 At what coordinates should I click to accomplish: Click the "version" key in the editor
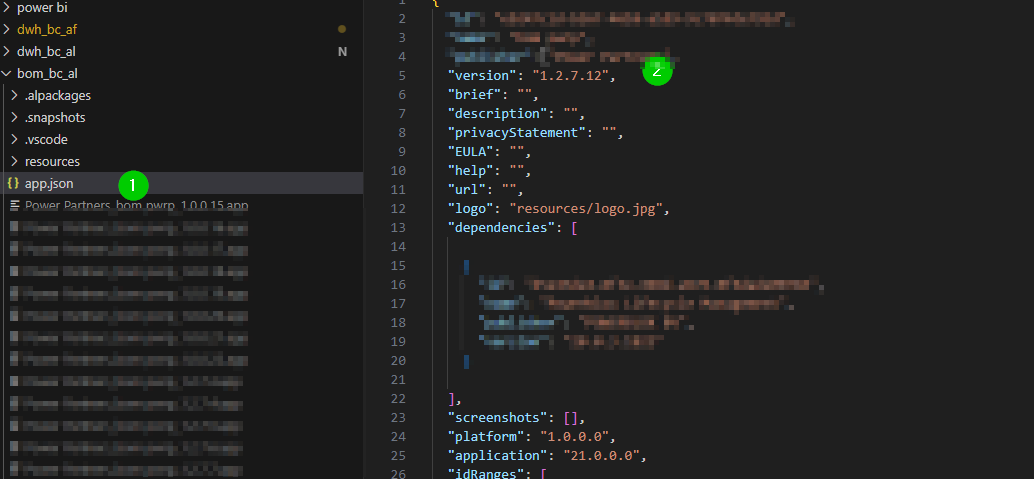[x=482, y=75]
